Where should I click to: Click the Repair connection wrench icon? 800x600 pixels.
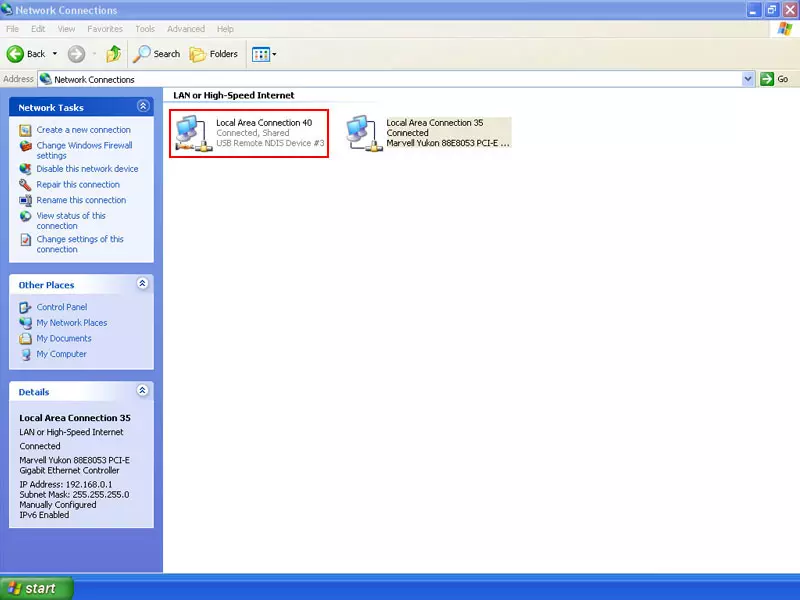point(25,185)
